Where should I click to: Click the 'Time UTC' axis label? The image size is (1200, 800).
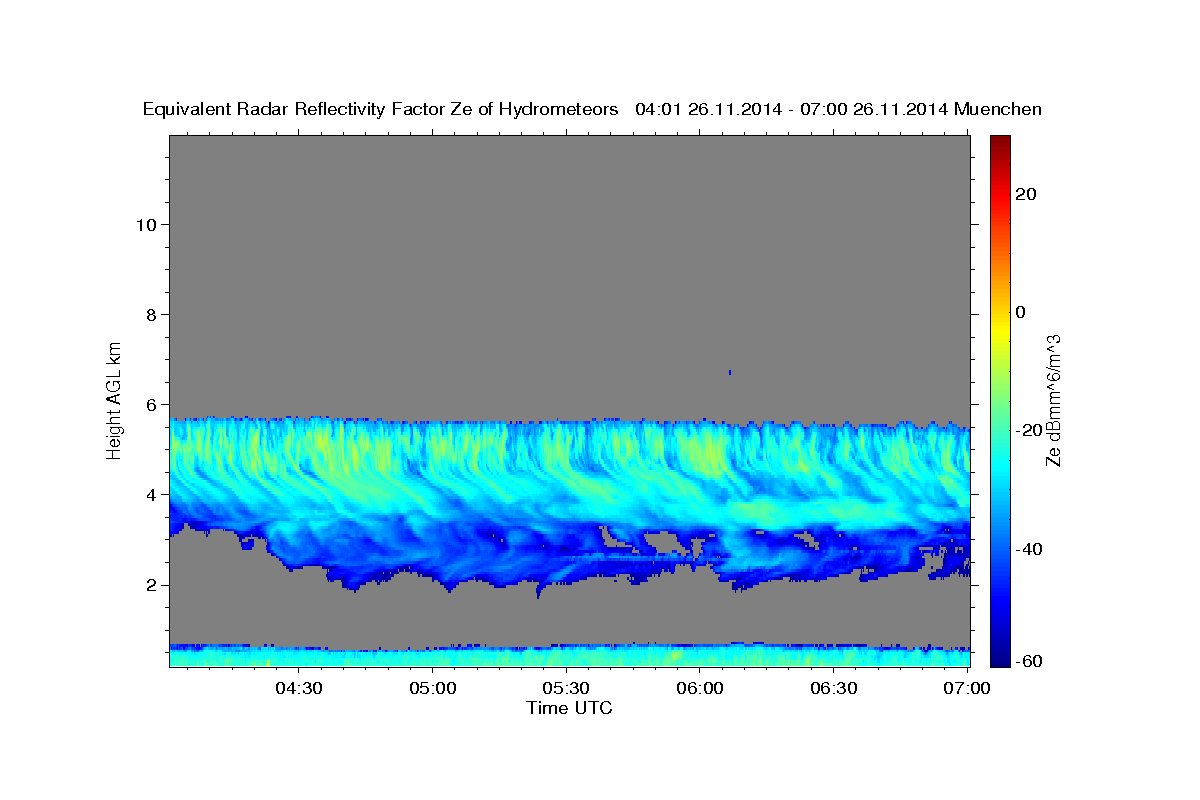[569, 708]
